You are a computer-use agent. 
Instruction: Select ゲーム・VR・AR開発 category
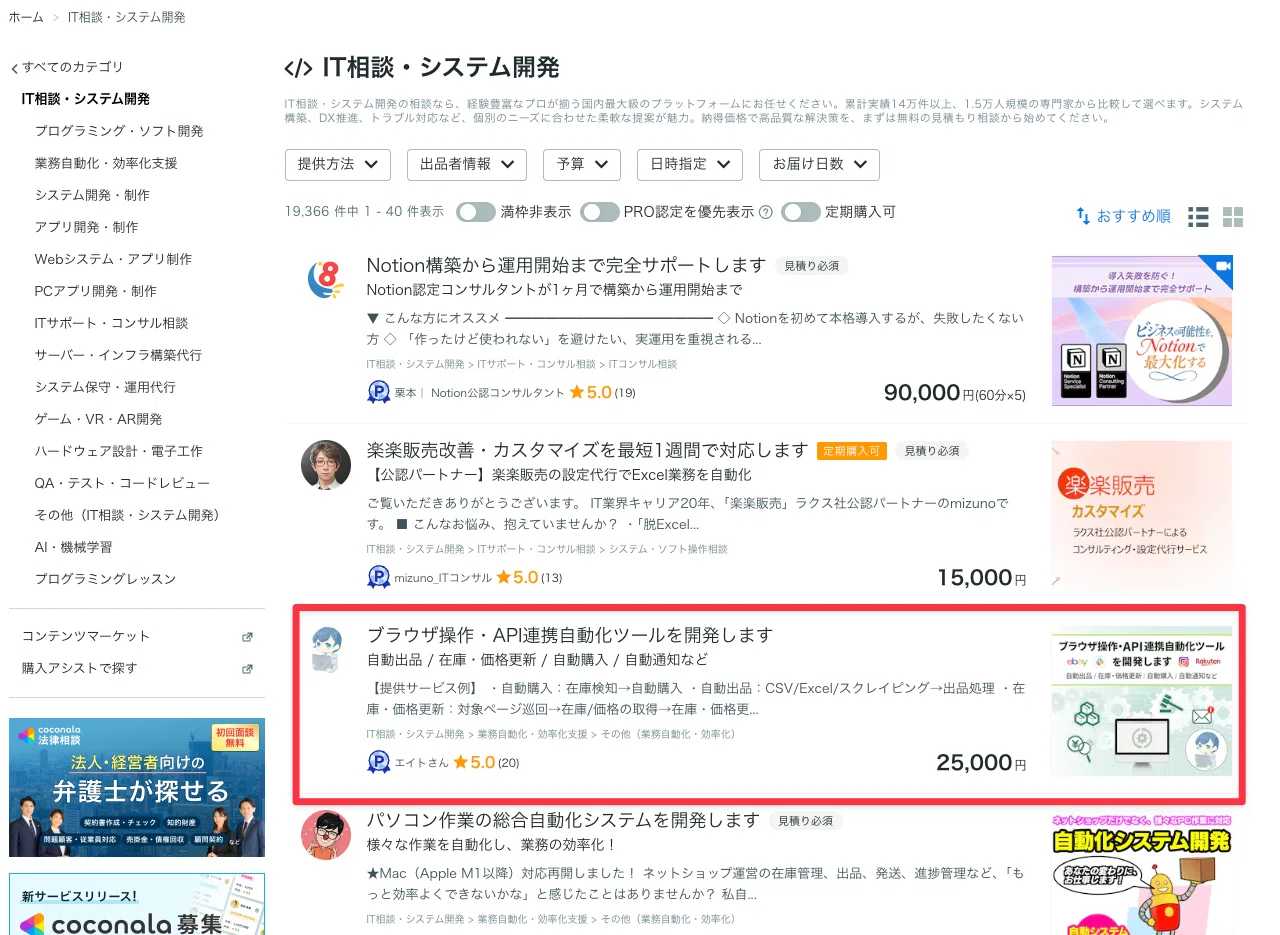98,419
